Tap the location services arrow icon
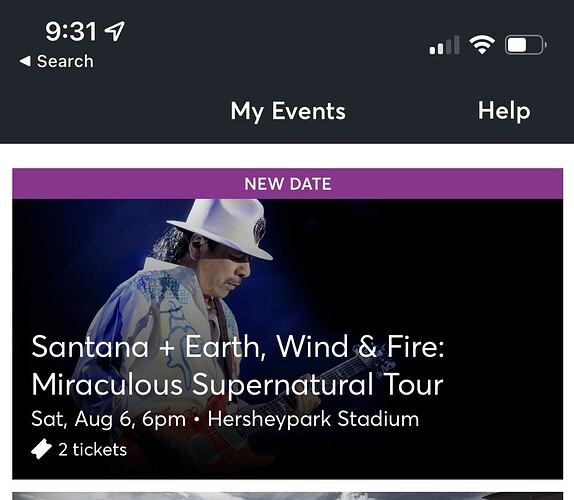 click(x=115, y=31)
